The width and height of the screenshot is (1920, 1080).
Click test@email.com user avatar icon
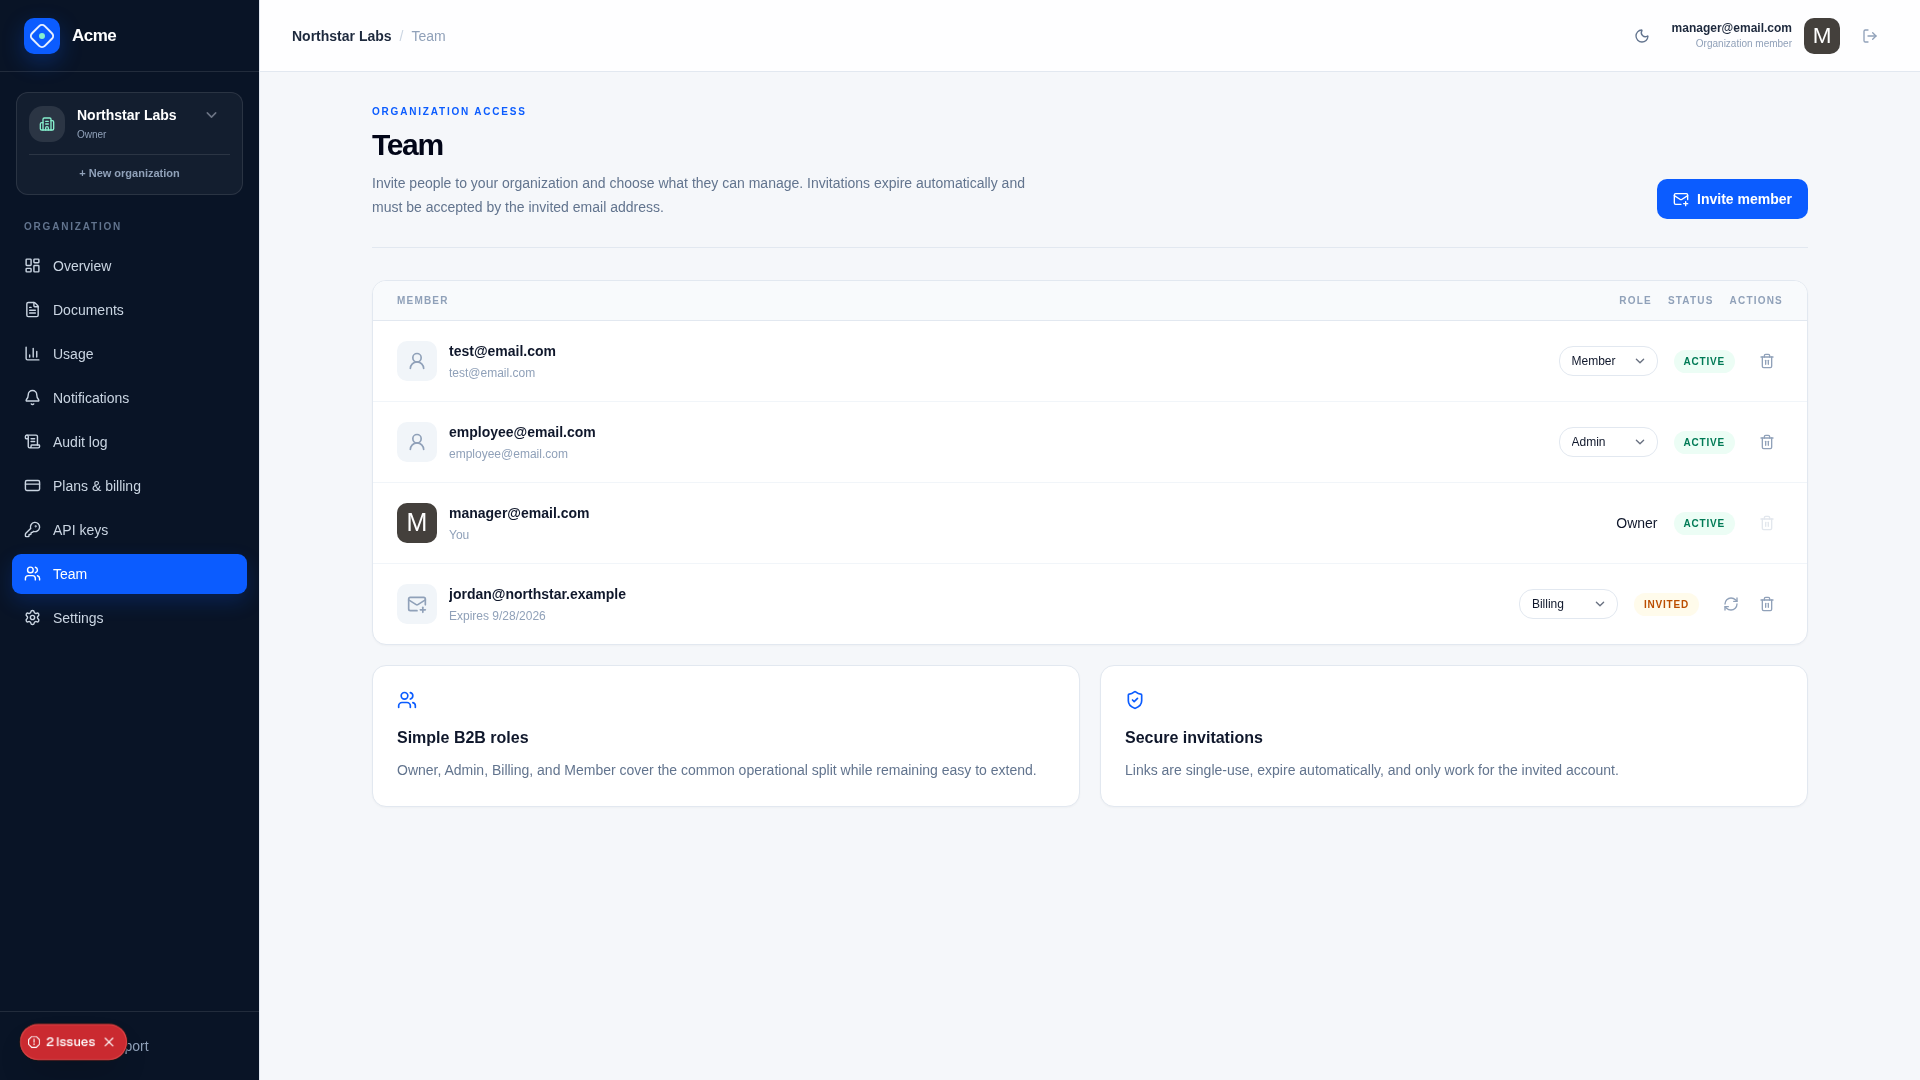pyautogui.click(x=417, y=361)
